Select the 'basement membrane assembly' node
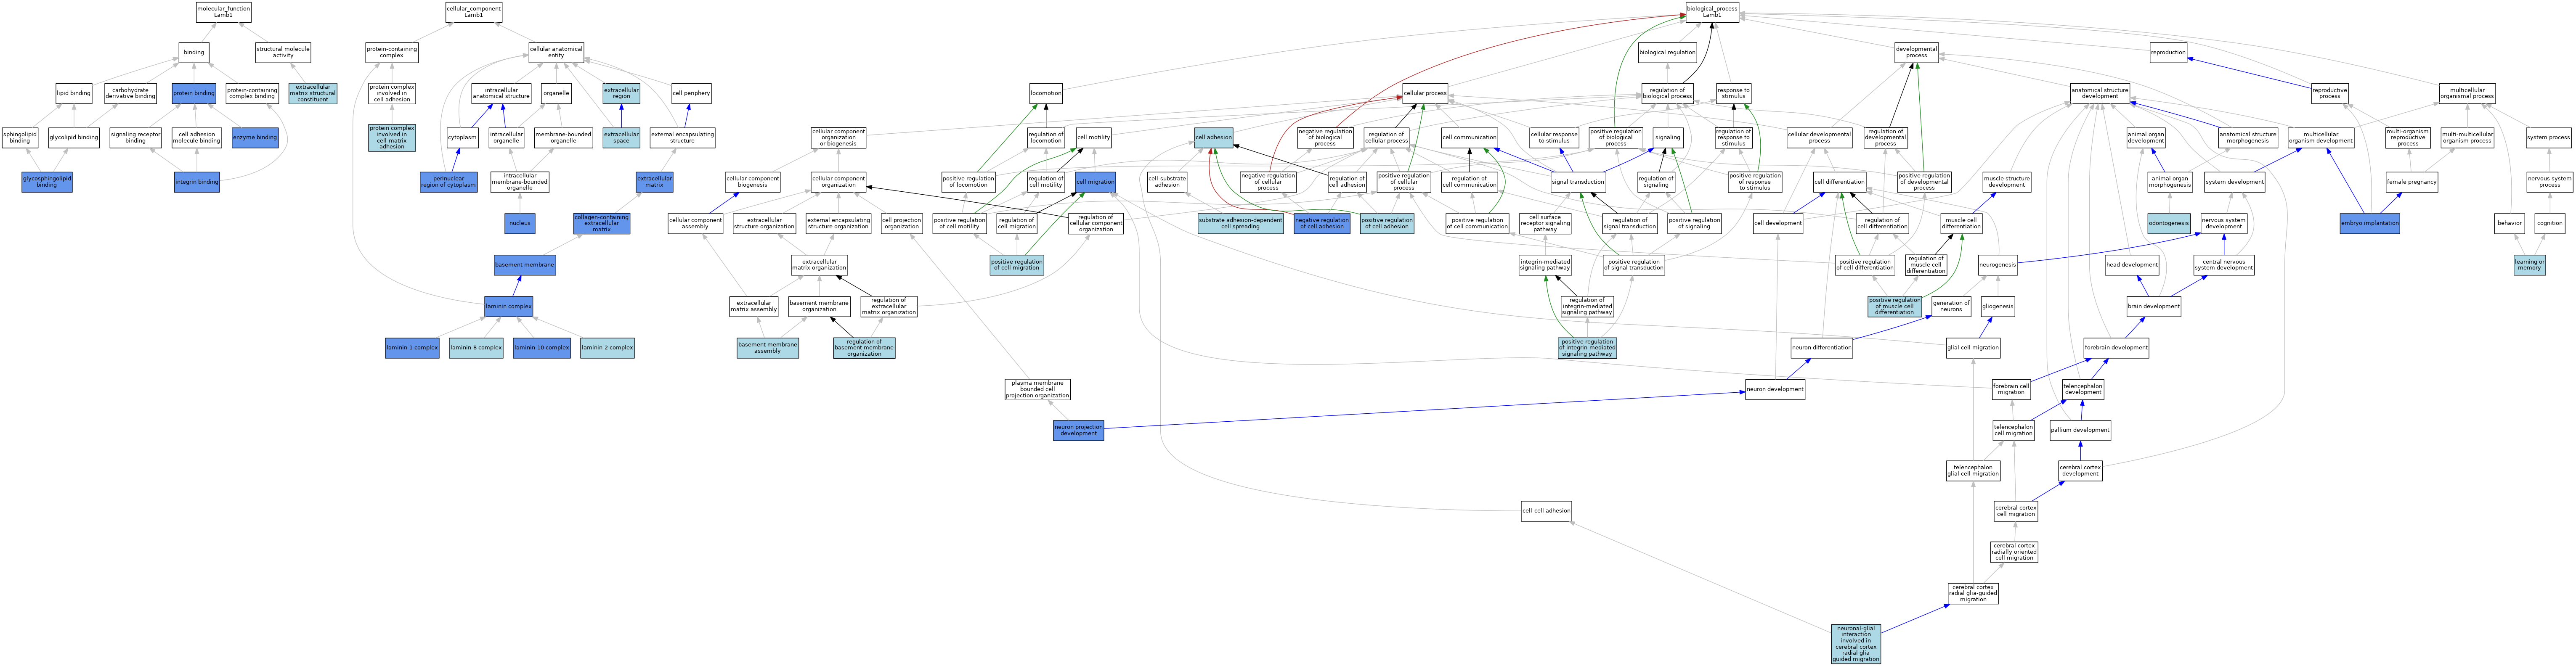This screenshot has height=666, width=2576. coord(768,348)
